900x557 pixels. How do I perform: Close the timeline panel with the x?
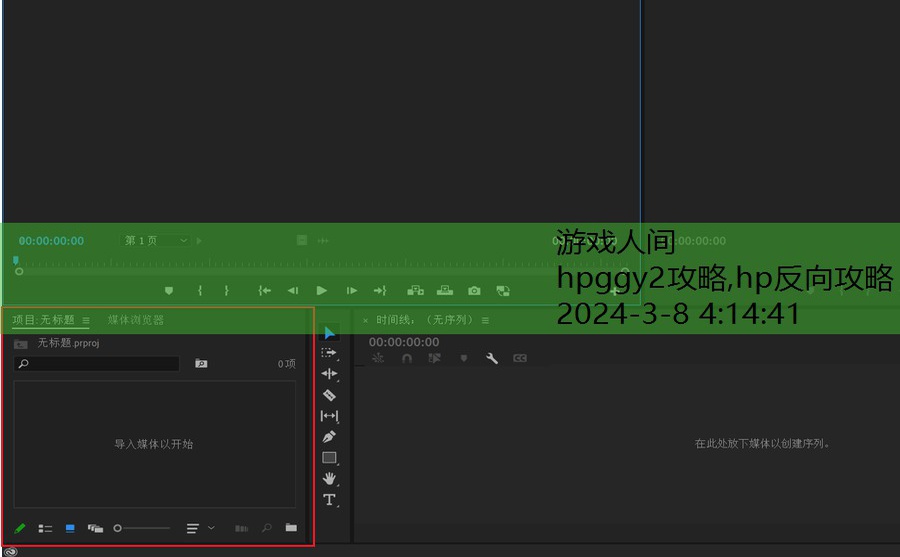click(366, 320)
